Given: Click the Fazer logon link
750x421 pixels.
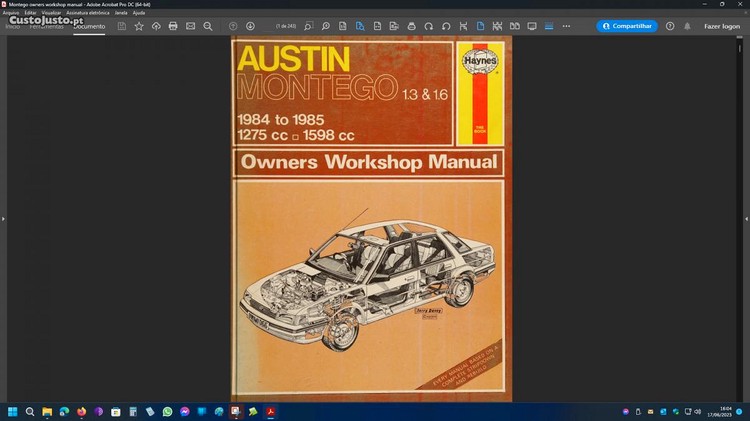Looking at the screenshot, I should (x=723, y=26).
